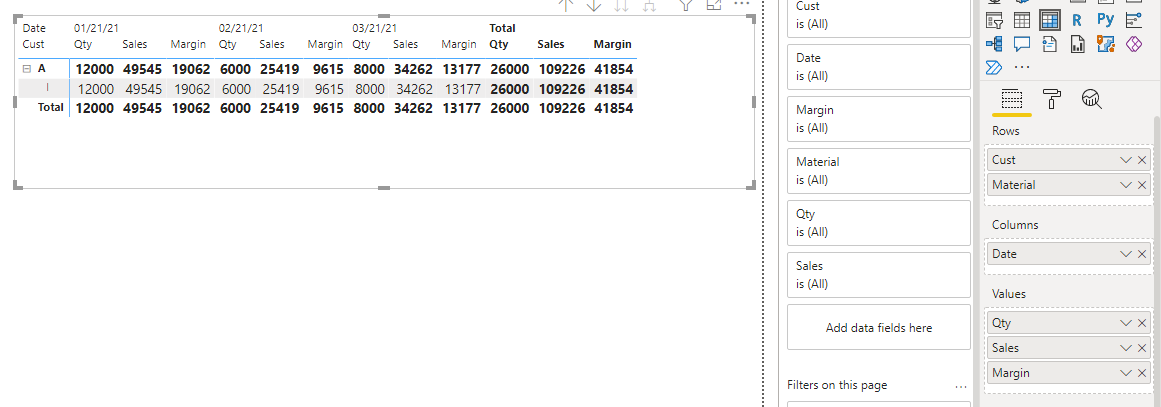This screenshot has width=1161, height=407.
Task: Open Get more visuals ellipsis
Action: pyautogui.click(x=1022, y=68)
